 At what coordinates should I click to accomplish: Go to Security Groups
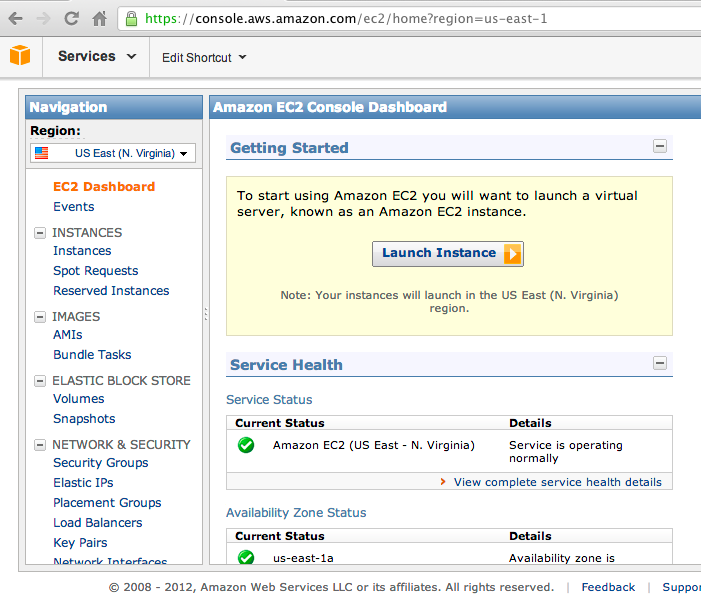(x=101, y=463)
